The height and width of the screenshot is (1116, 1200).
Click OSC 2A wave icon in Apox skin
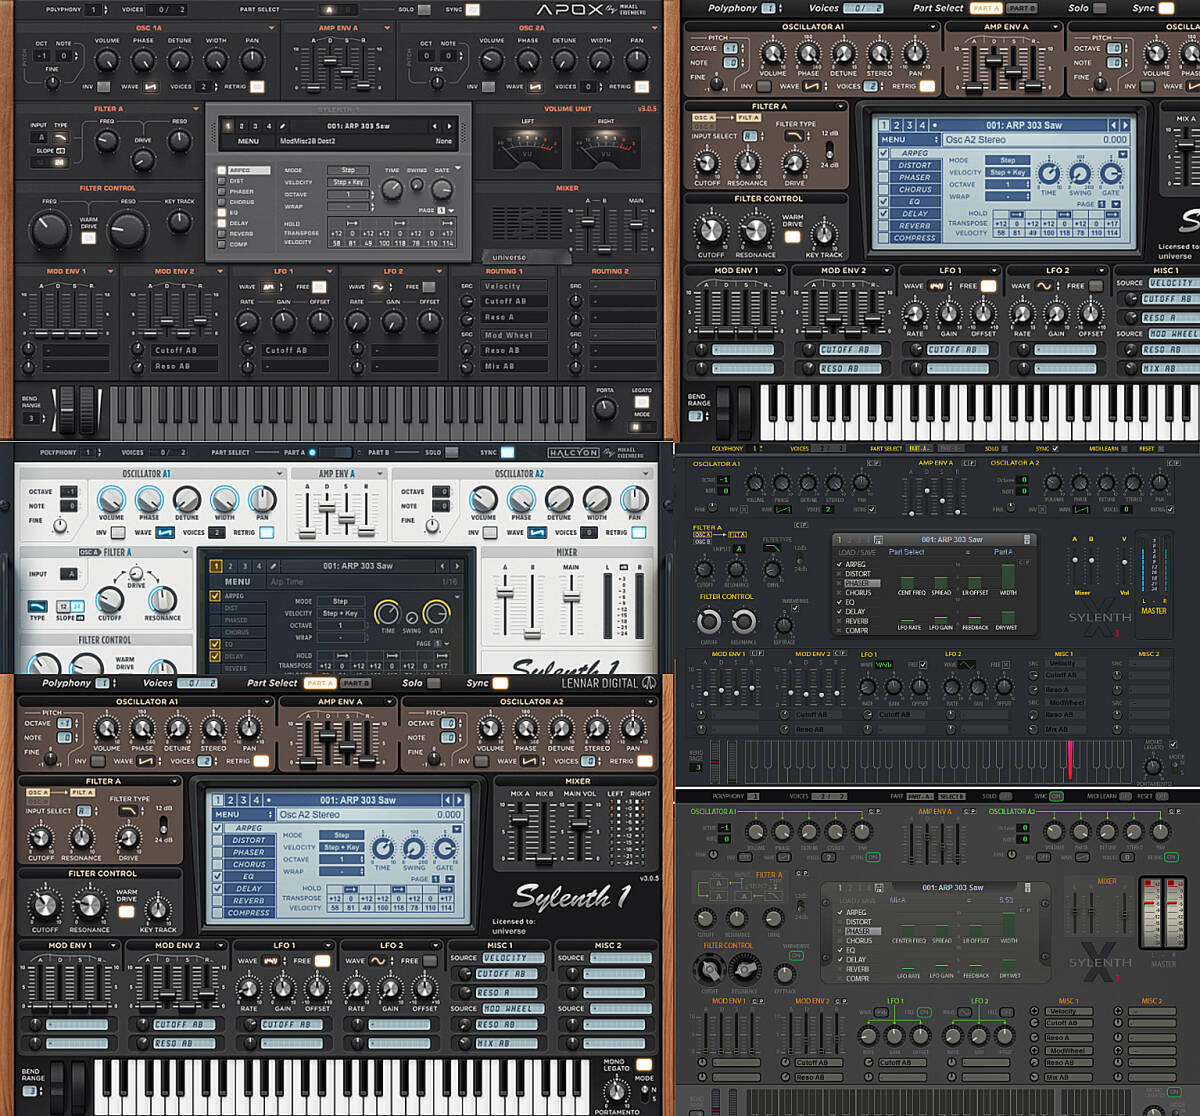pos(535,87)
